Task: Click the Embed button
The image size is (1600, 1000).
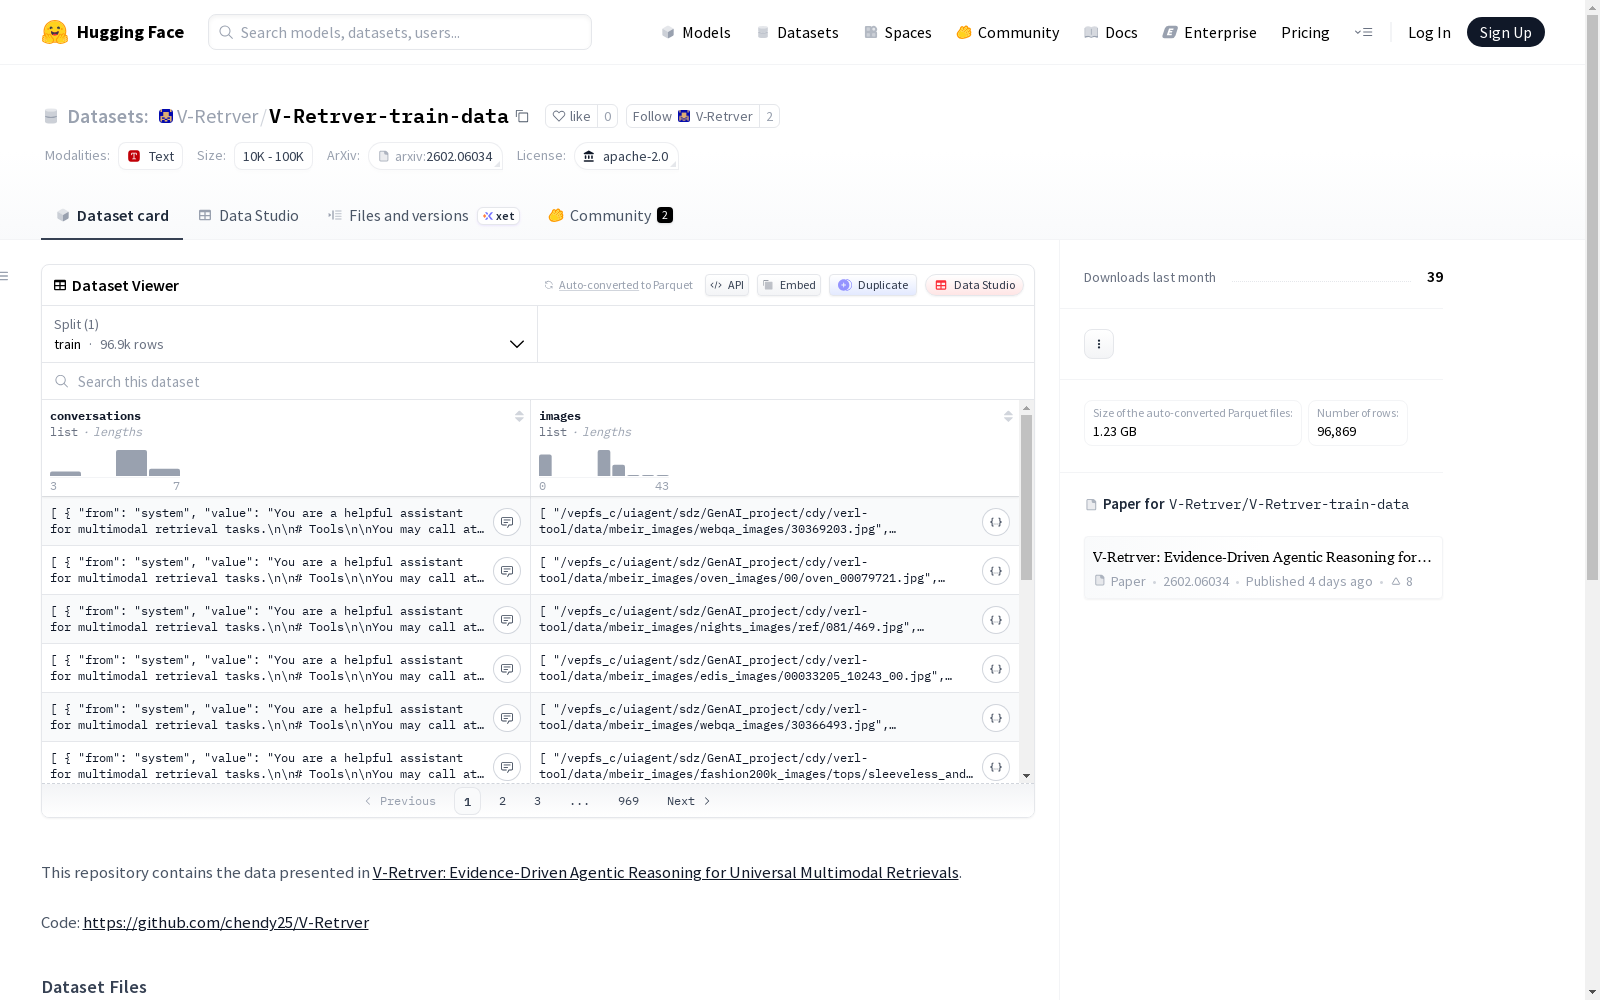Action: [x=789, y=285]
